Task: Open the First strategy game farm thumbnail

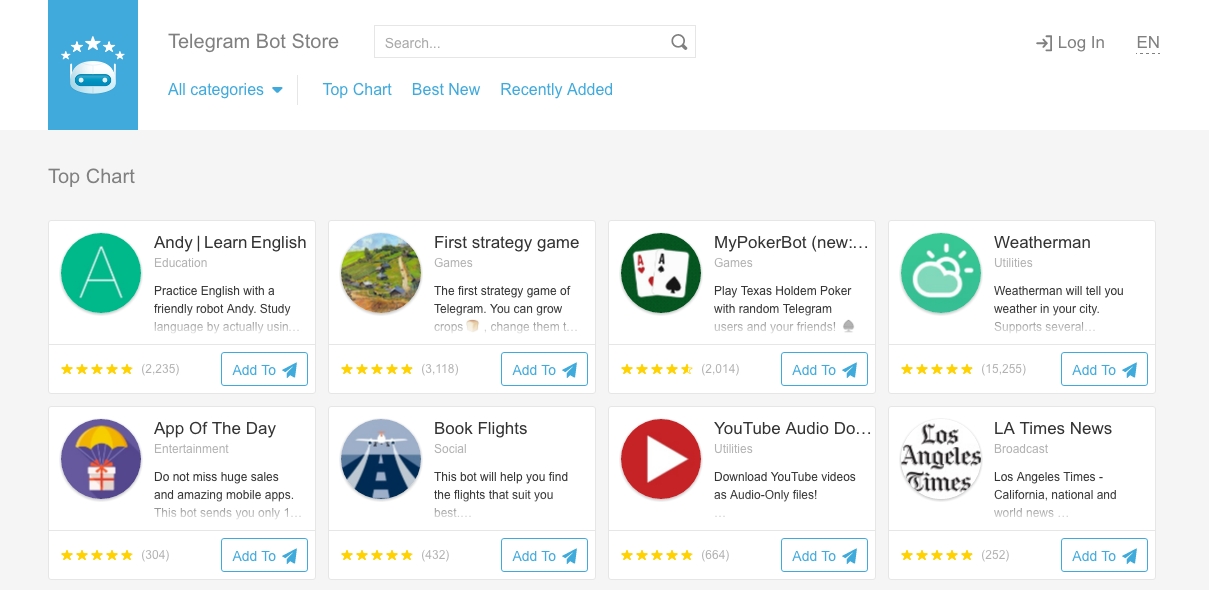Action: coord(381,274)
